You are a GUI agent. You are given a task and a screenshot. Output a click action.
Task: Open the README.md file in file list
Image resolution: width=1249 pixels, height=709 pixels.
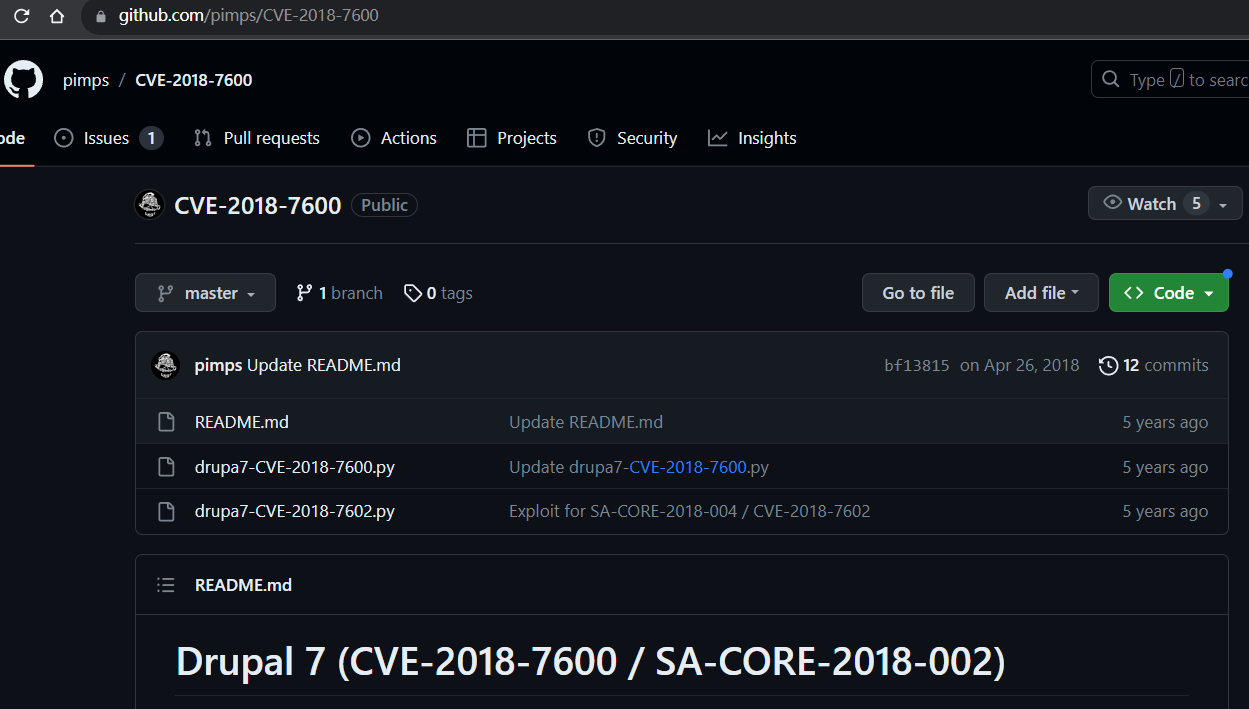point(242,422)
